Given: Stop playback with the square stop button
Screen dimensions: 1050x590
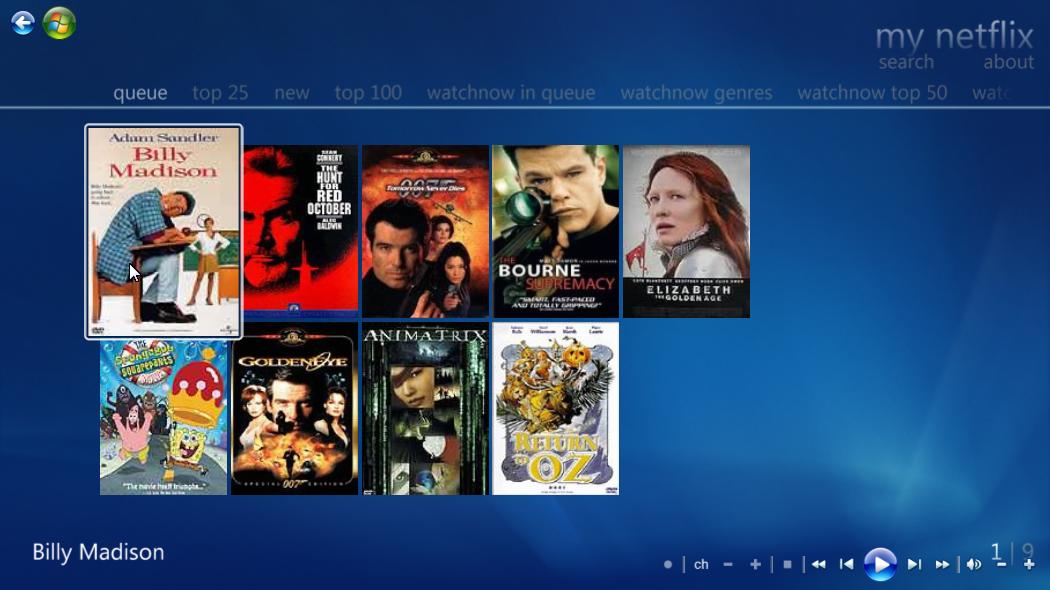Looking at the screenshot, I should tap(788, 565).
